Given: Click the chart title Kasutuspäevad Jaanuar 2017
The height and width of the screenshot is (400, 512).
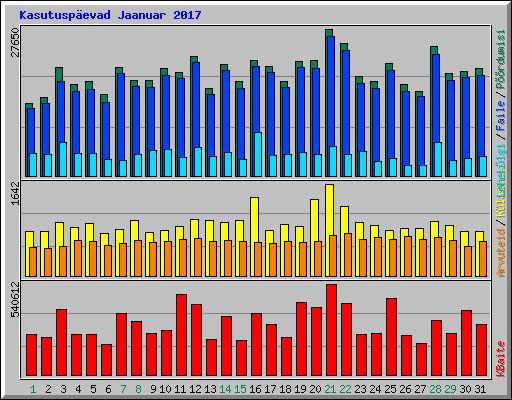Looking at the screenshot, I should tap(110, 15).
